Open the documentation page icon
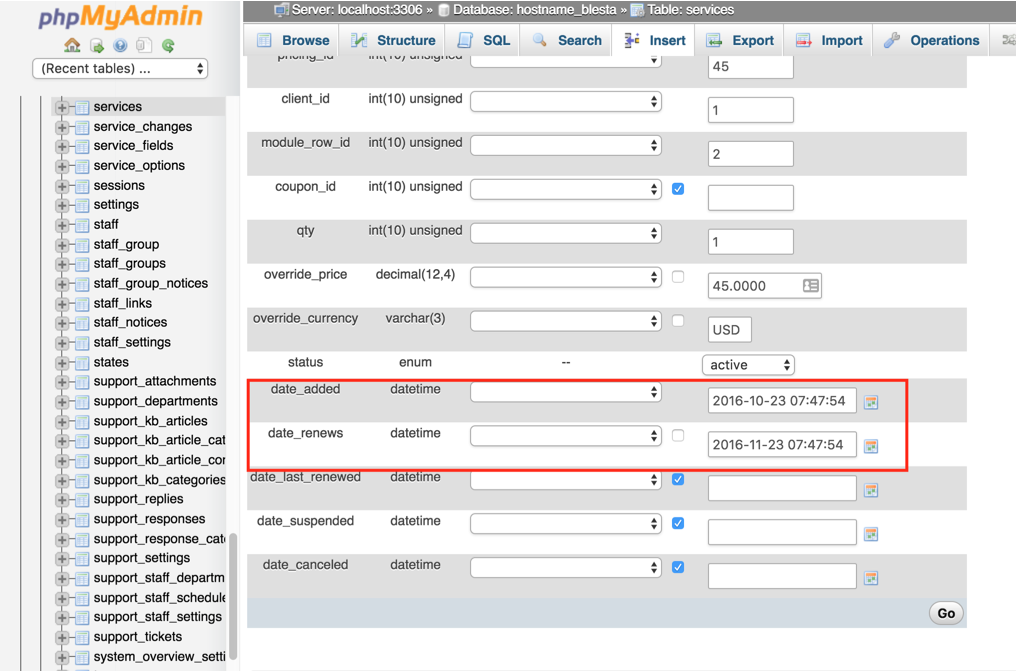 click(x=144, y=45)
